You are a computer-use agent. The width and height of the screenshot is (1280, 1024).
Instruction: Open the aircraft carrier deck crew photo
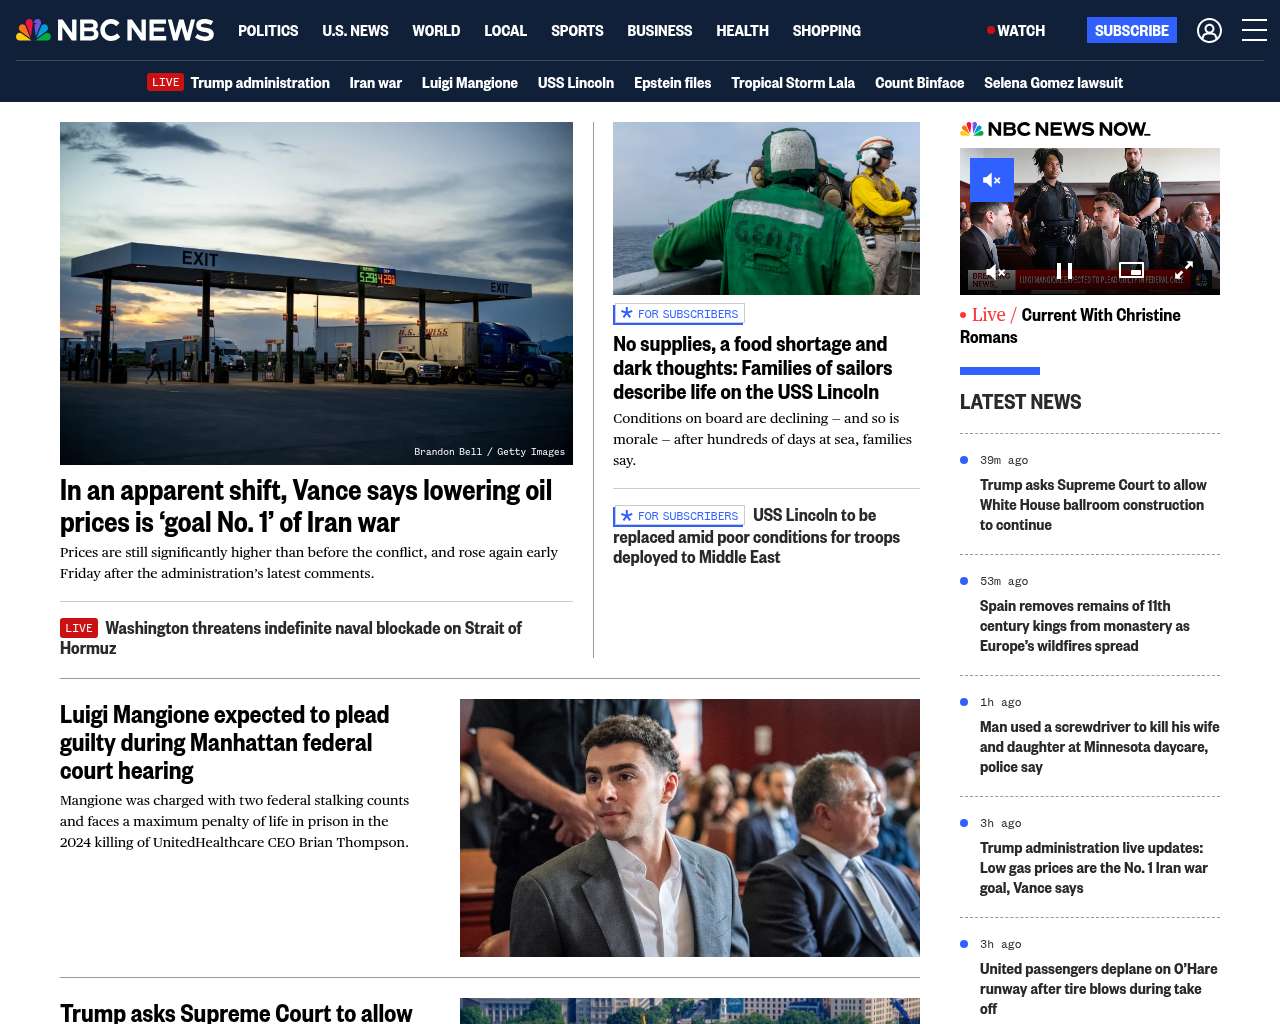[x=766, y=208]
